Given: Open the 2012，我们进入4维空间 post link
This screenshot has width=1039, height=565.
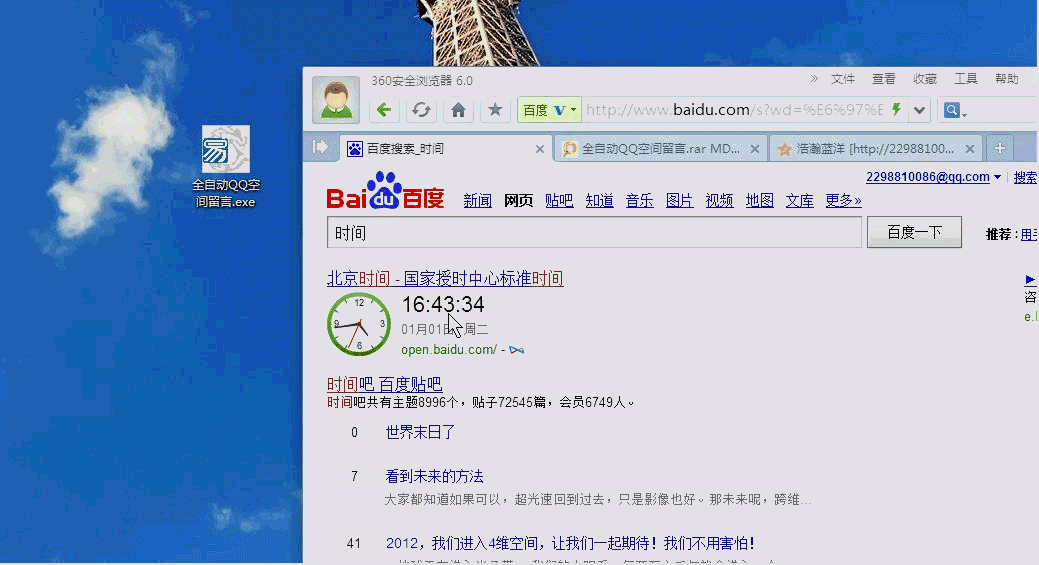Looking at the screenshot, I should point(570,544).
